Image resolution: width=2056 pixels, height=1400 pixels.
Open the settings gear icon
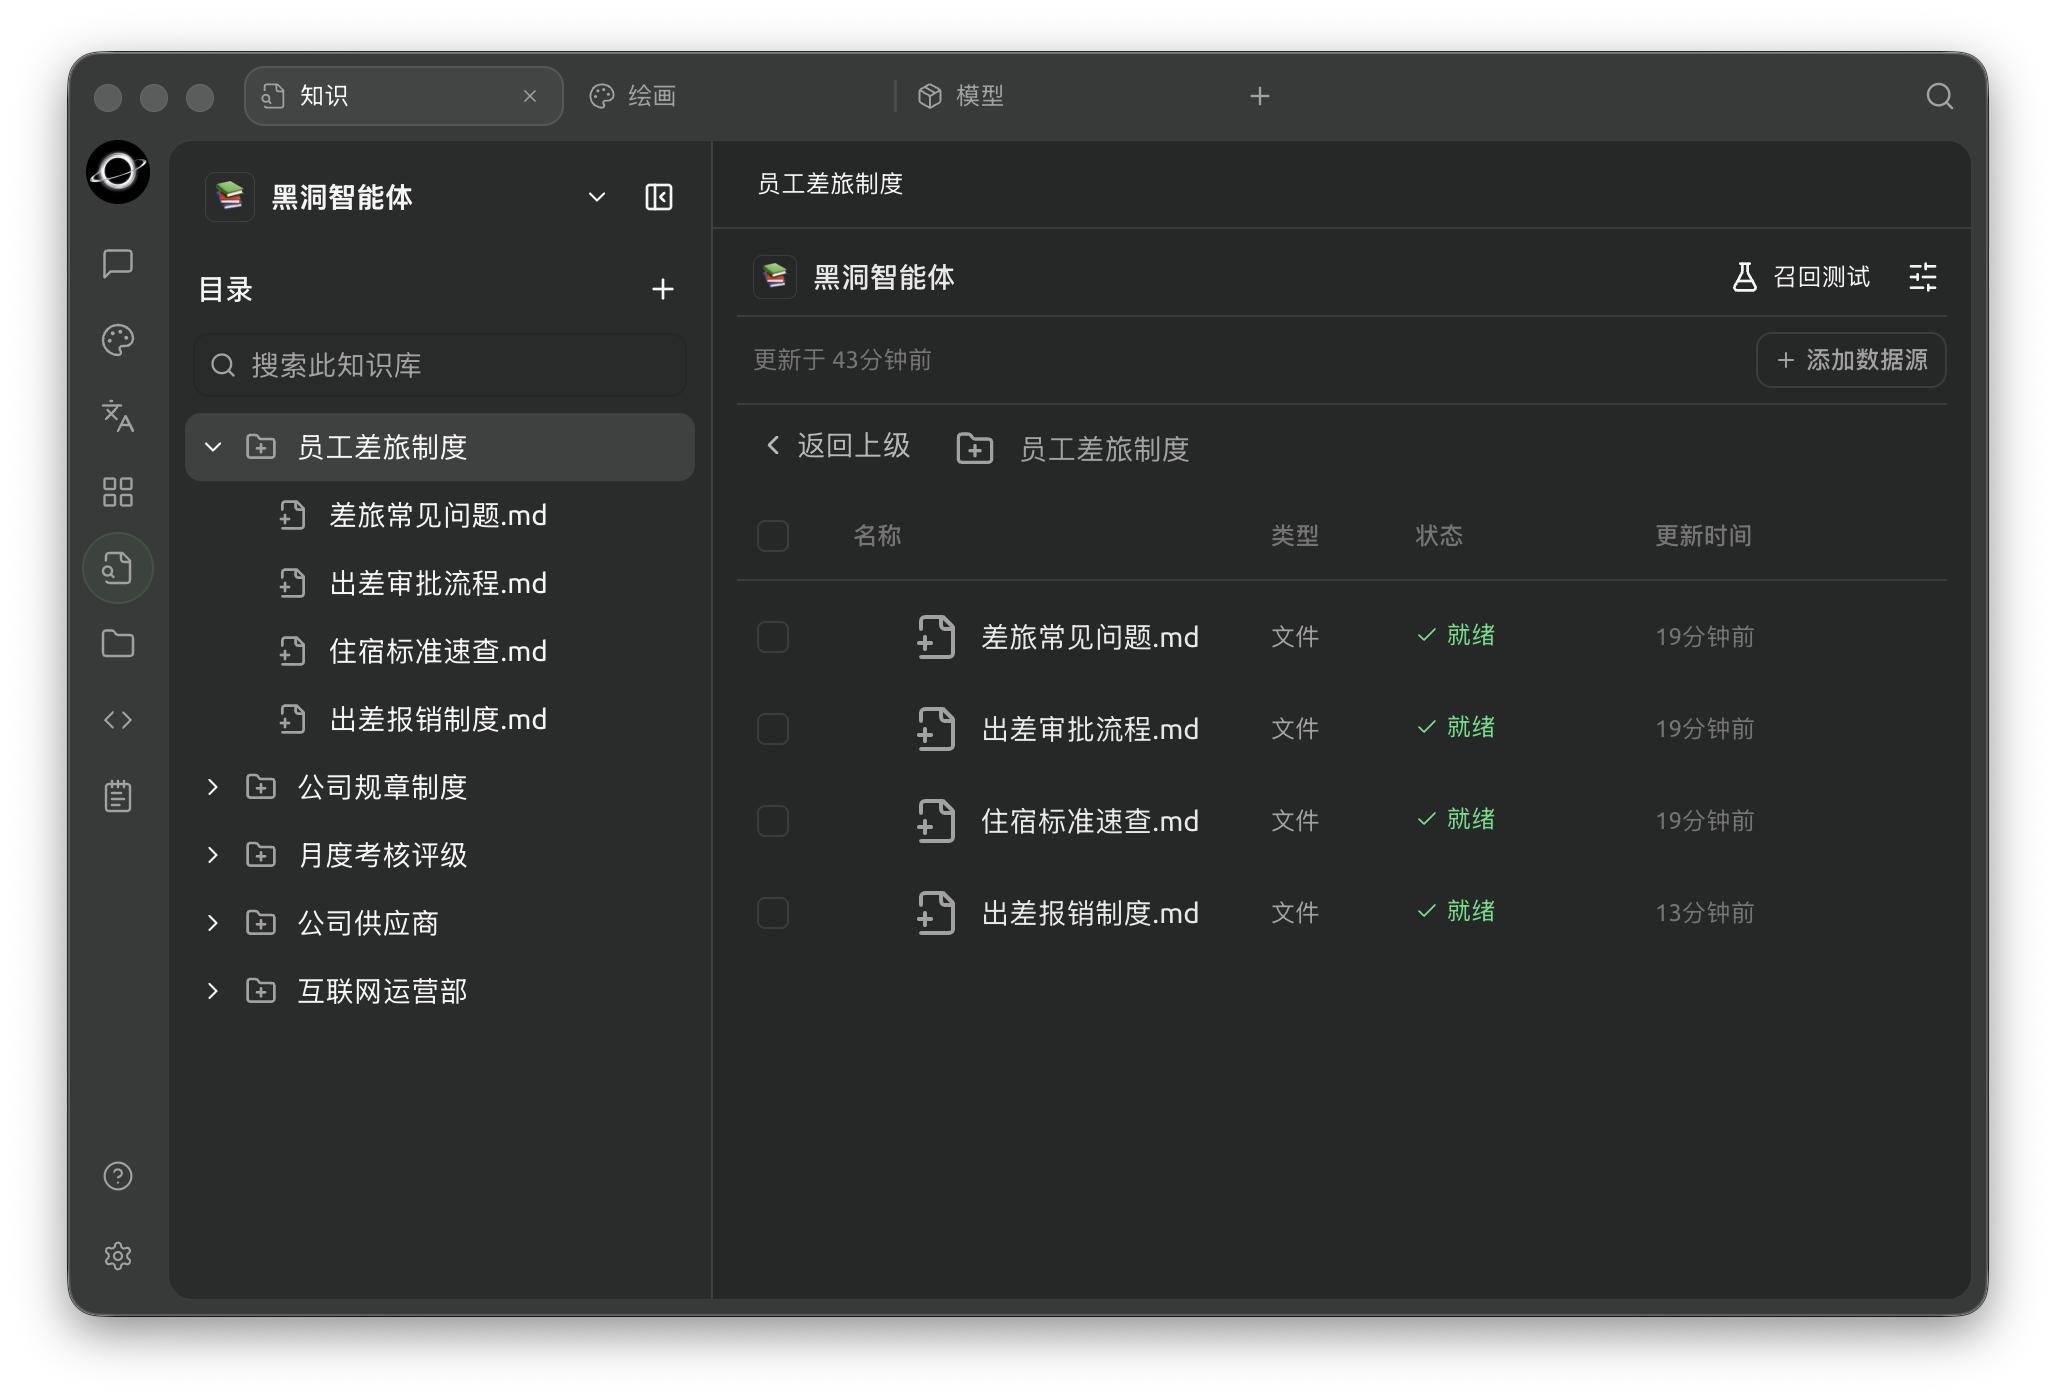[118, 1256]
